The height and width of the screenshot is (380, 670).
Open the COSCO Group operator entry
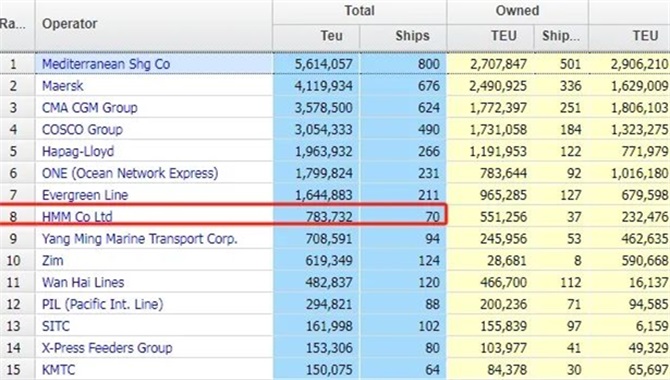coord(82,130)
